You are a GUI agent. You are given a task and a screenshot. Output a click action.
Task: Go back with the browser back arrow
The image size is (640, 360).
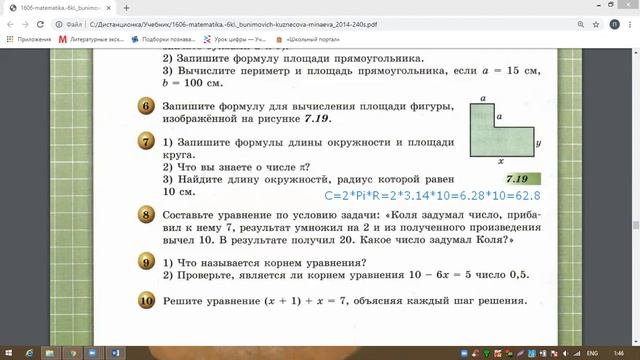coord(10,24)
